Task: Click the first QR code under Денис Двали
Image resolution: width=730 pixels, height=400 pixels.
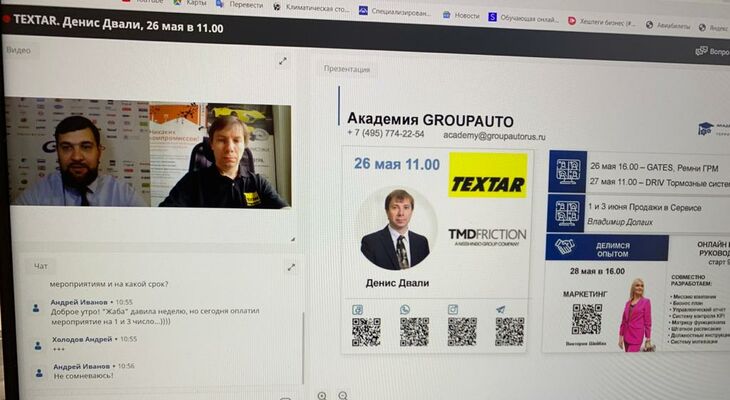Action: (366, 332)
